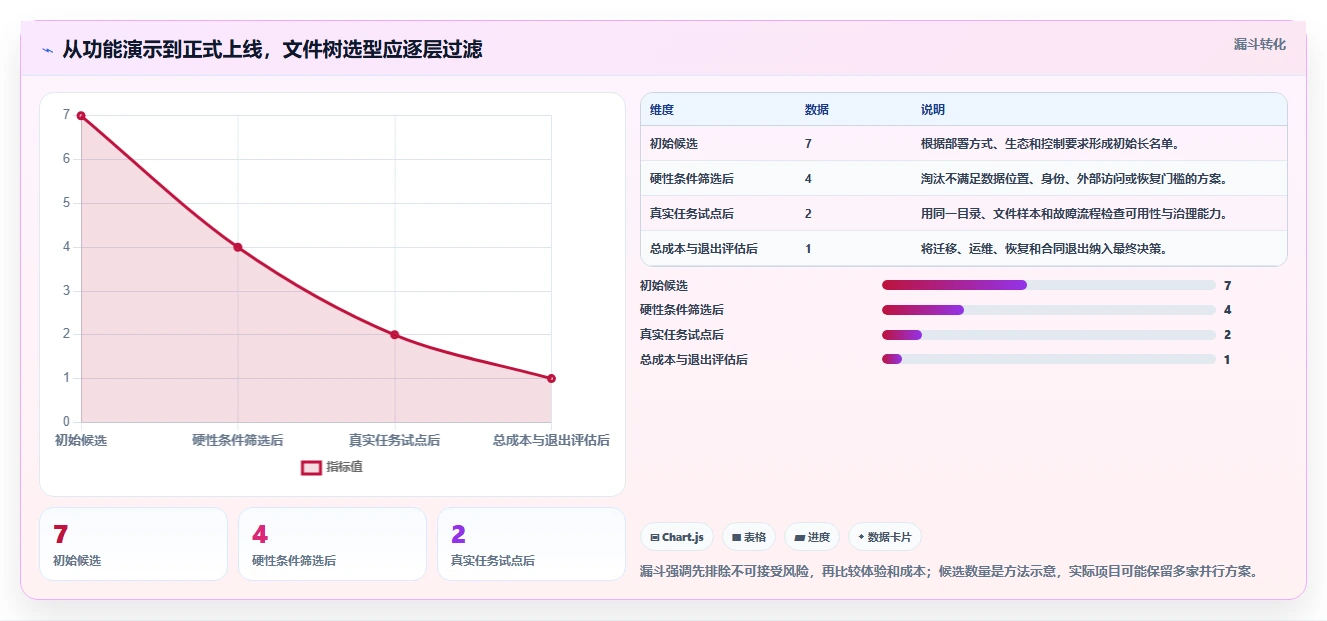Click the 数据卡片 chip sparkle icon
Viewport: 1327px width, 621px height.
(861, 538)
